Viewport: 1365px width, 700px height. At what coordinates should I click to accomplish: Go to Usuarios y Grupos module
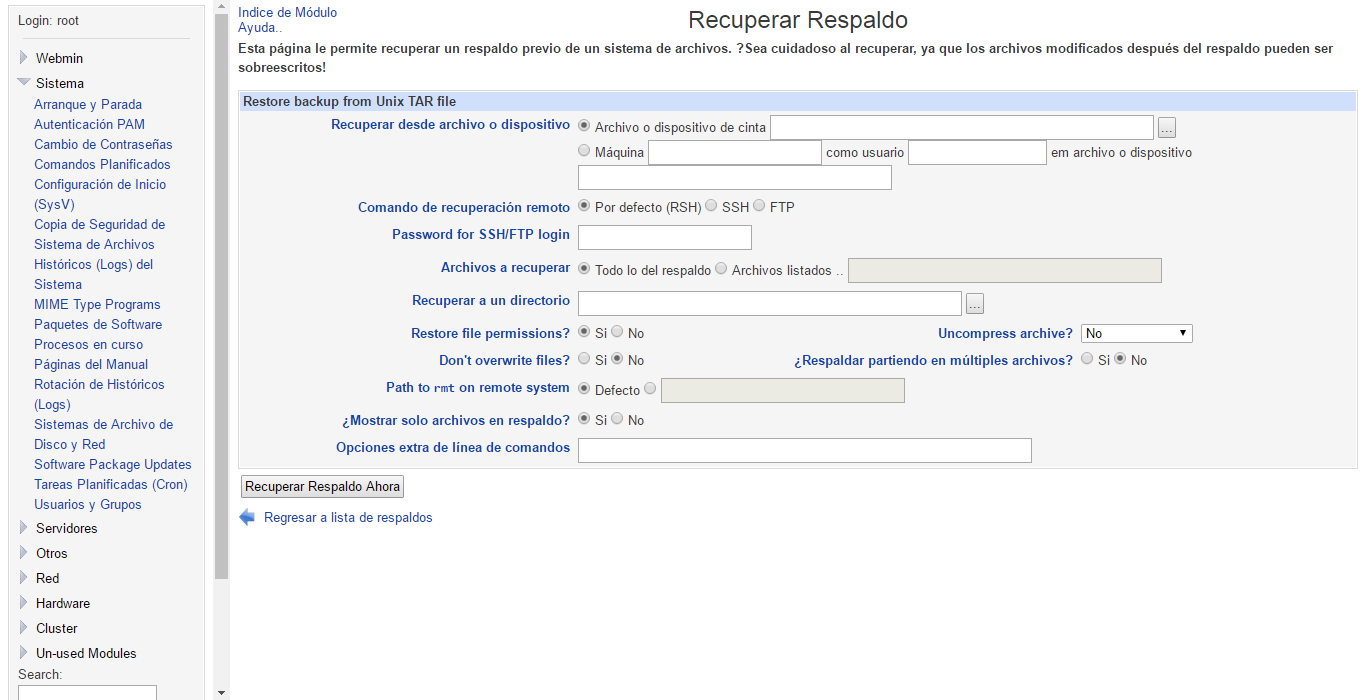click(87, 504)
